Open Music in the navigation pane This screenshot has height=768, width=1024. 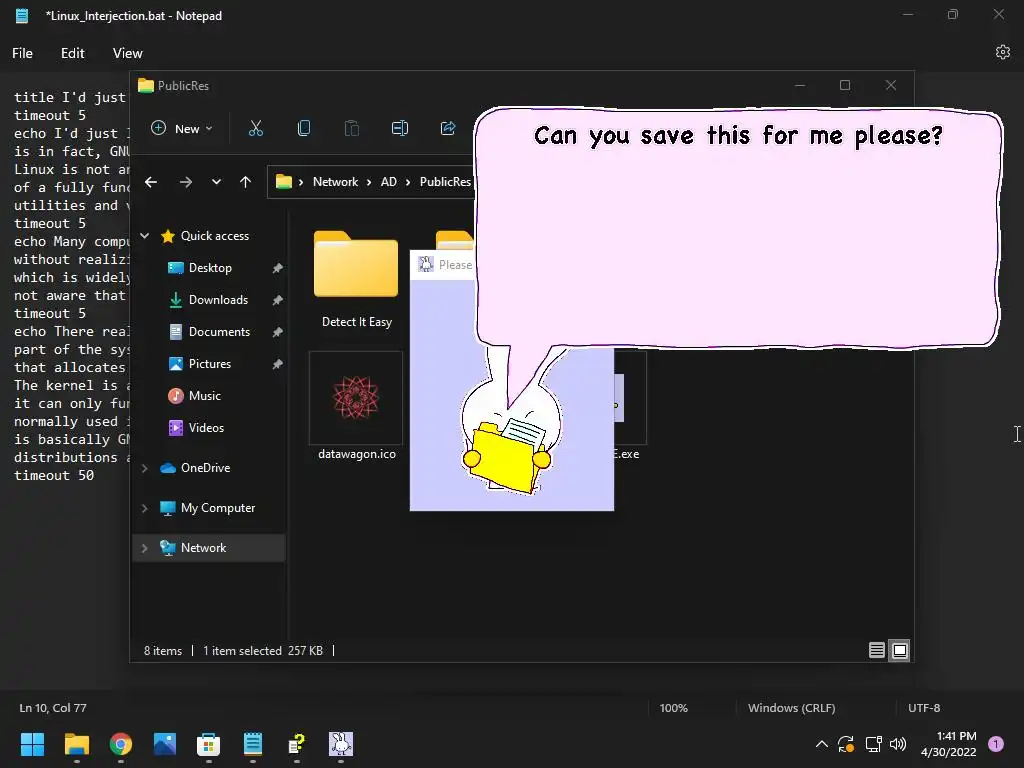(x=204, y=396)
